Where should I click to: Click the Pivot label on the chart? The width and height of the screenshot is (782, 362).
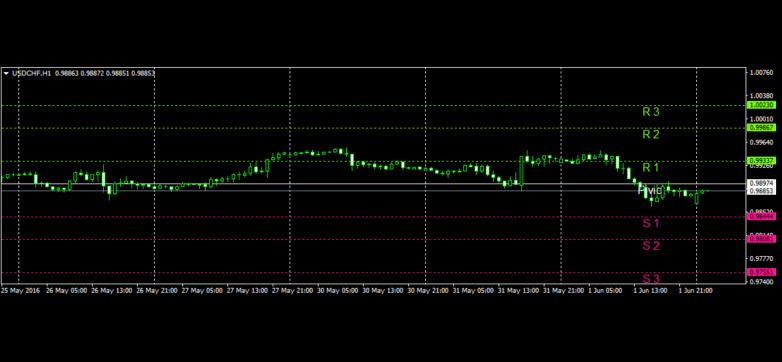[x=650, y=190]
